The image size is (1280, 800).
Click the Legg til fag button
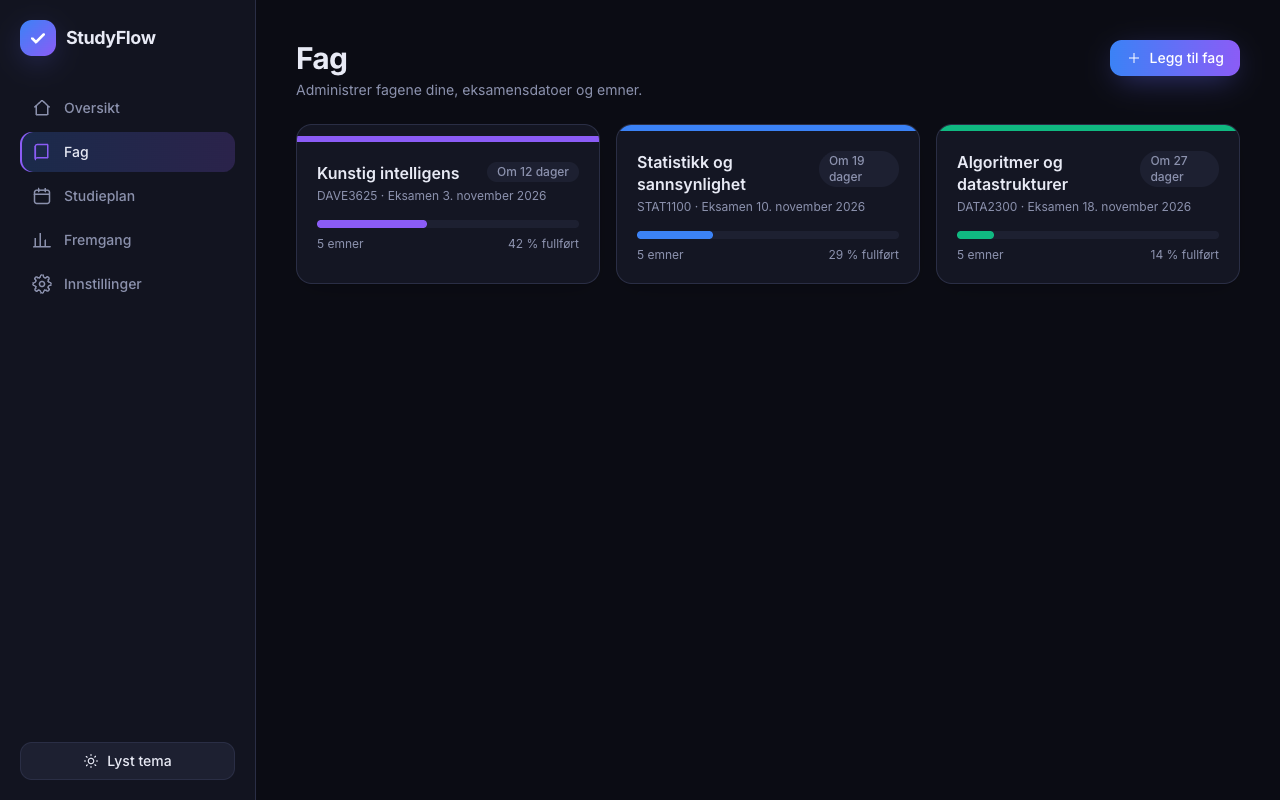(1175, 58)
